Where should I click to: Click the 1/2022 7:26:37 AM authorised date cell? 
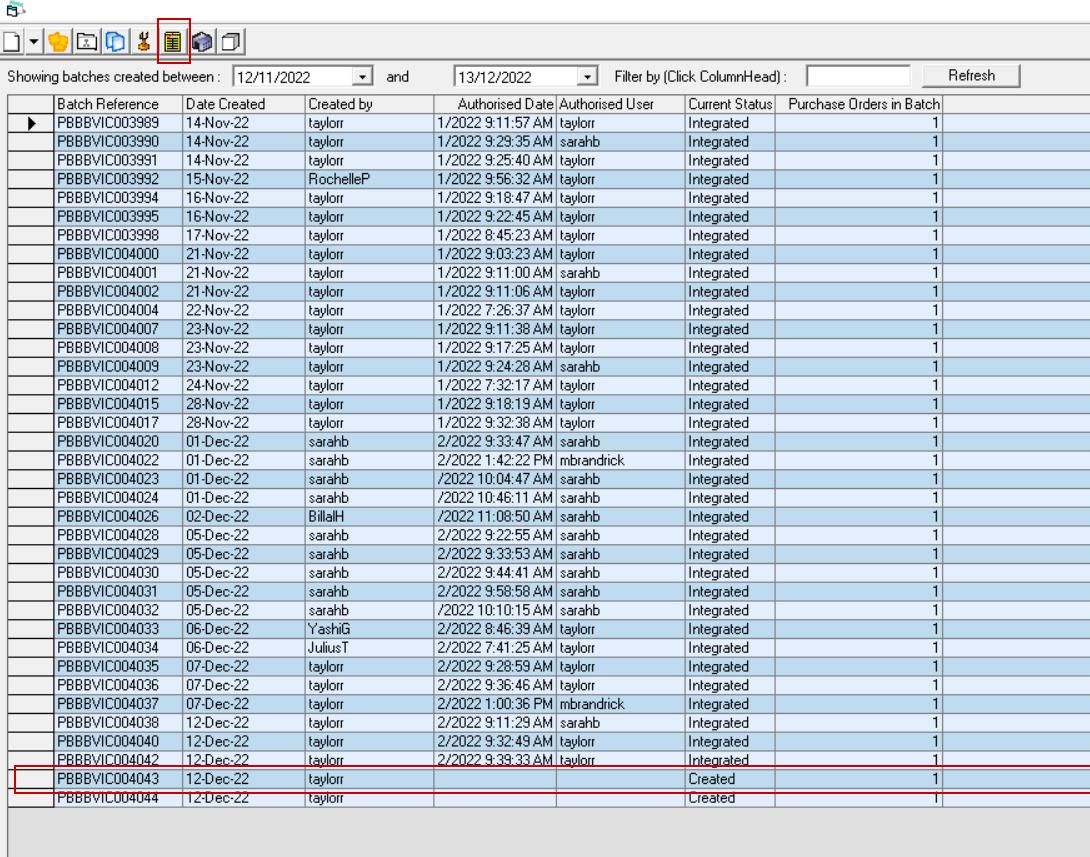coord(495,311)
